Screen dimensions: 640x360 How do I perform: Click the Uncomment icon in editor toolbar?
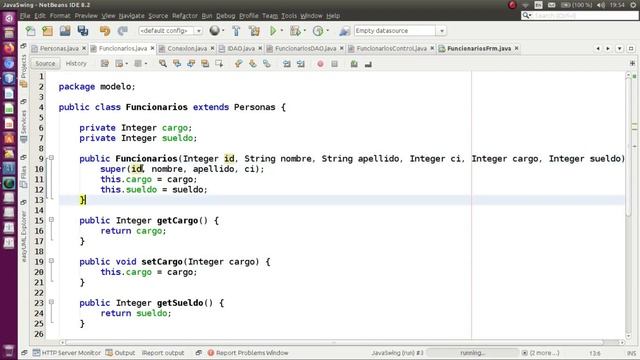coord(368,64)
